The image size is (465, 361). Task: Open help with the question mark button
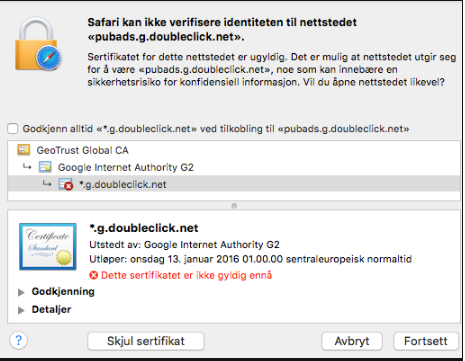(19, 341)
